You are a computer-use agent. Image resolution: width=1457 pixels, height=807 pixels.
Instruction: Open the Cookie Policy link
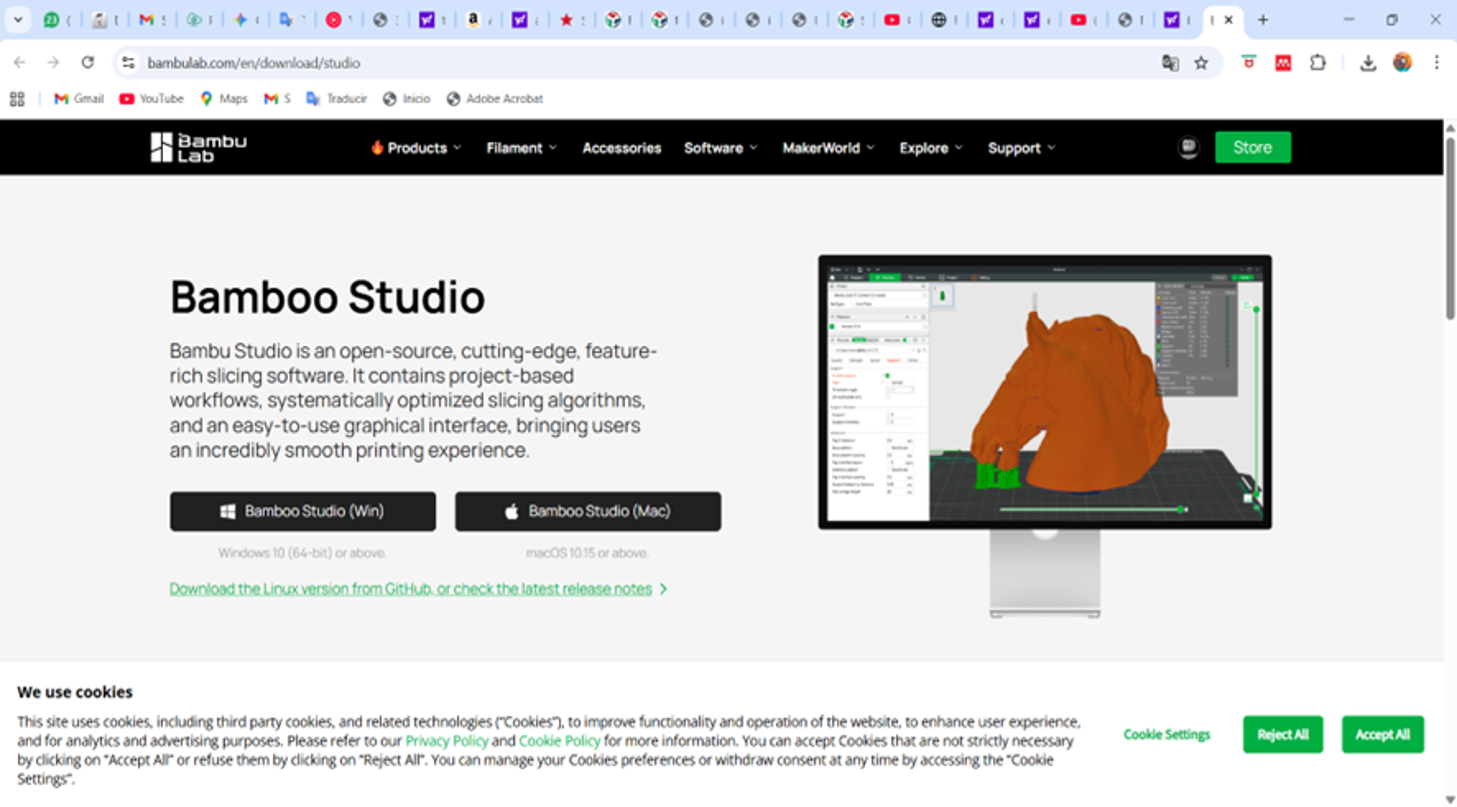[560, 741]
